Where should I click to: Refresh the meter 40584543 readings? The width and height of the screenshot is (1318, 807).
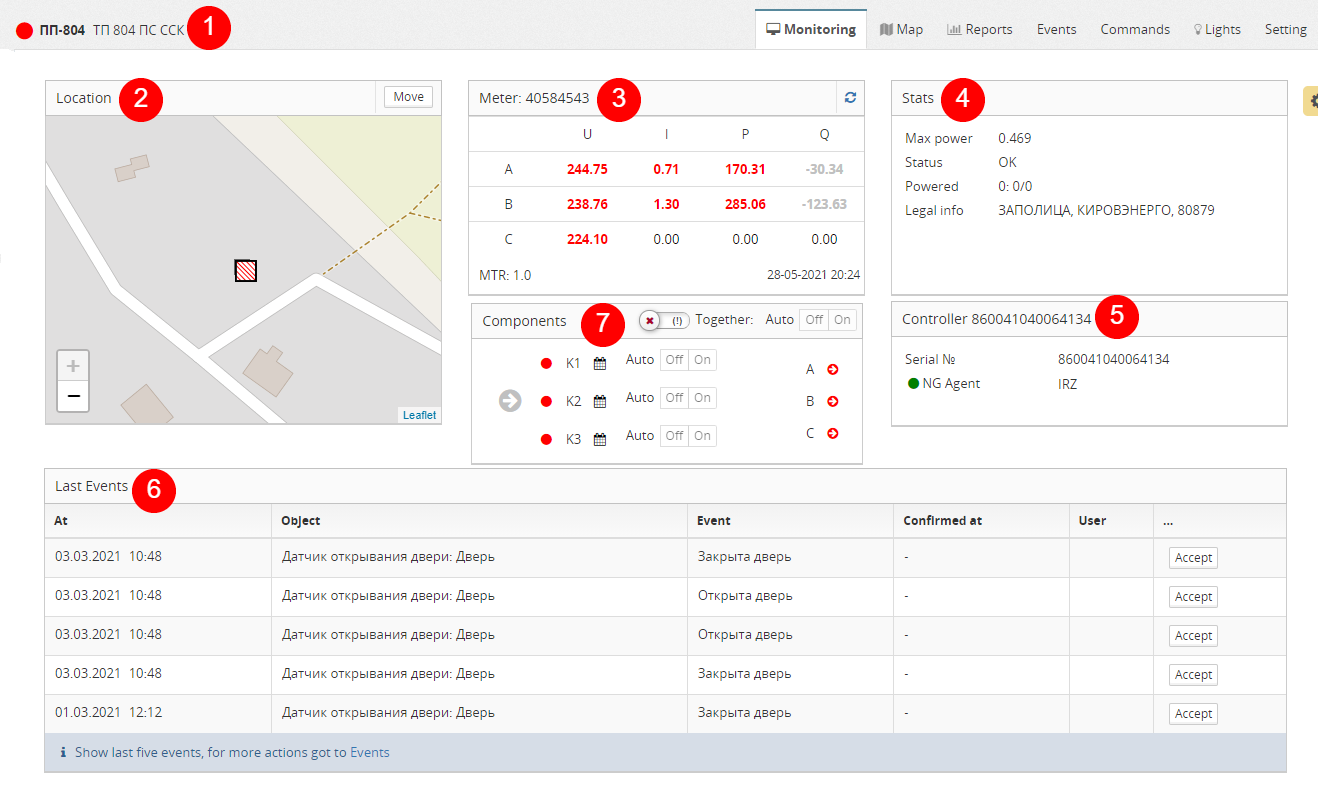click(850, 98)
